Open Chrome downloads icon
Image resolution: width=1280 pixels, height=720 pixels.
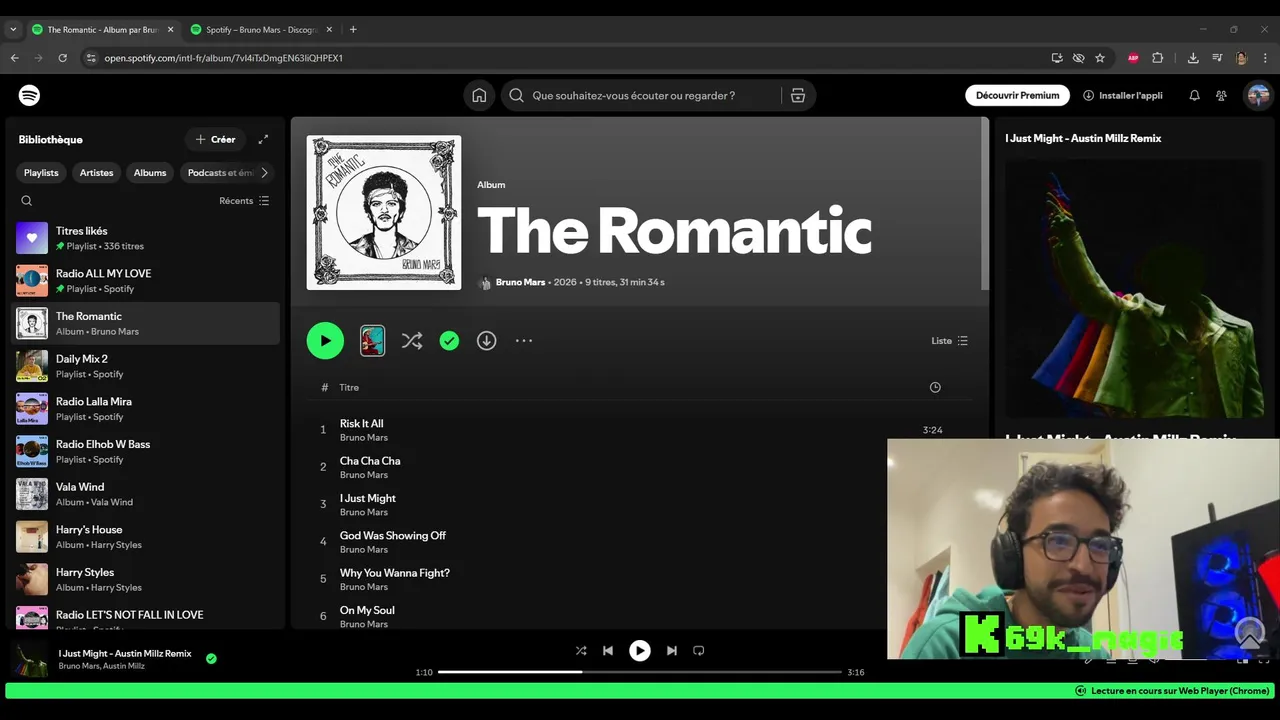[1193, 58]
